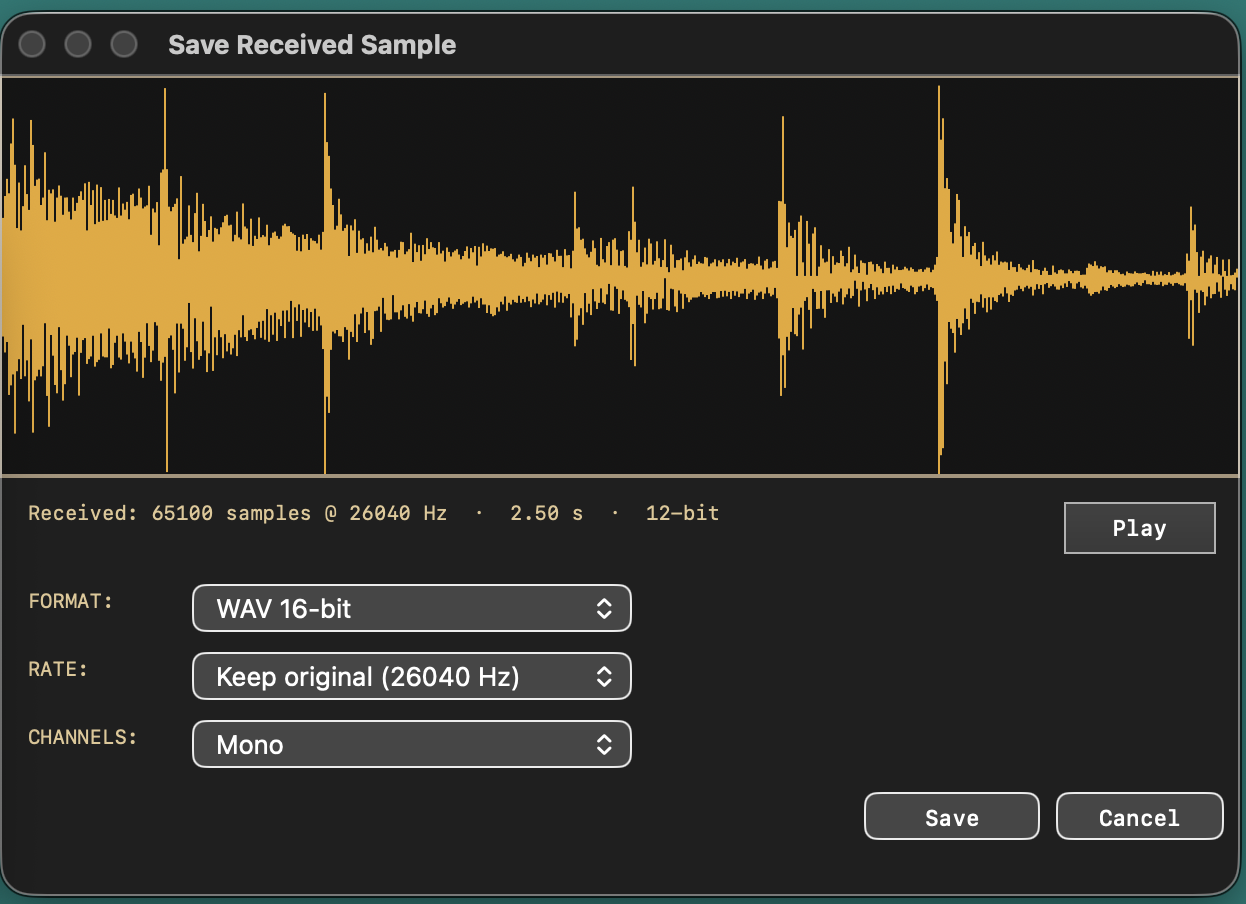The width and height of the screenshot is (1246, 904).
Task: Open the FORMAT dropdown showing WAV 16-bit
Action: point(411,608)
